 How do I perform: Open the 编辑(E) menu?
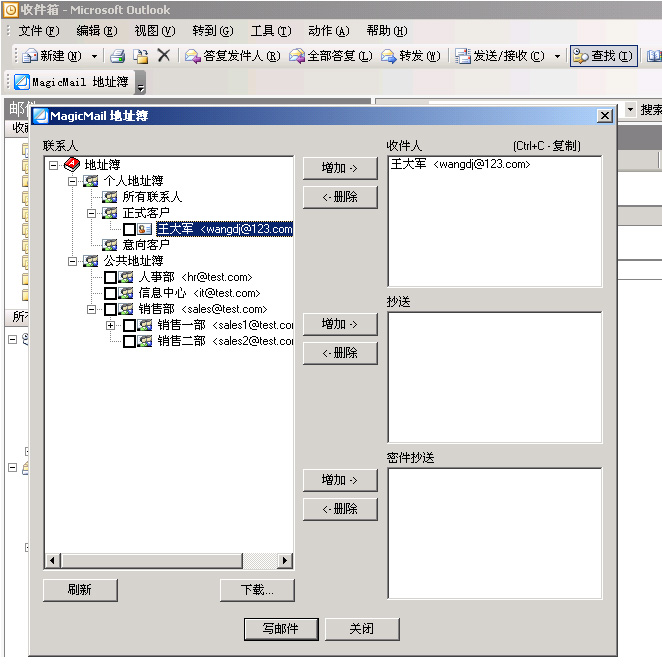coord(97,31)
